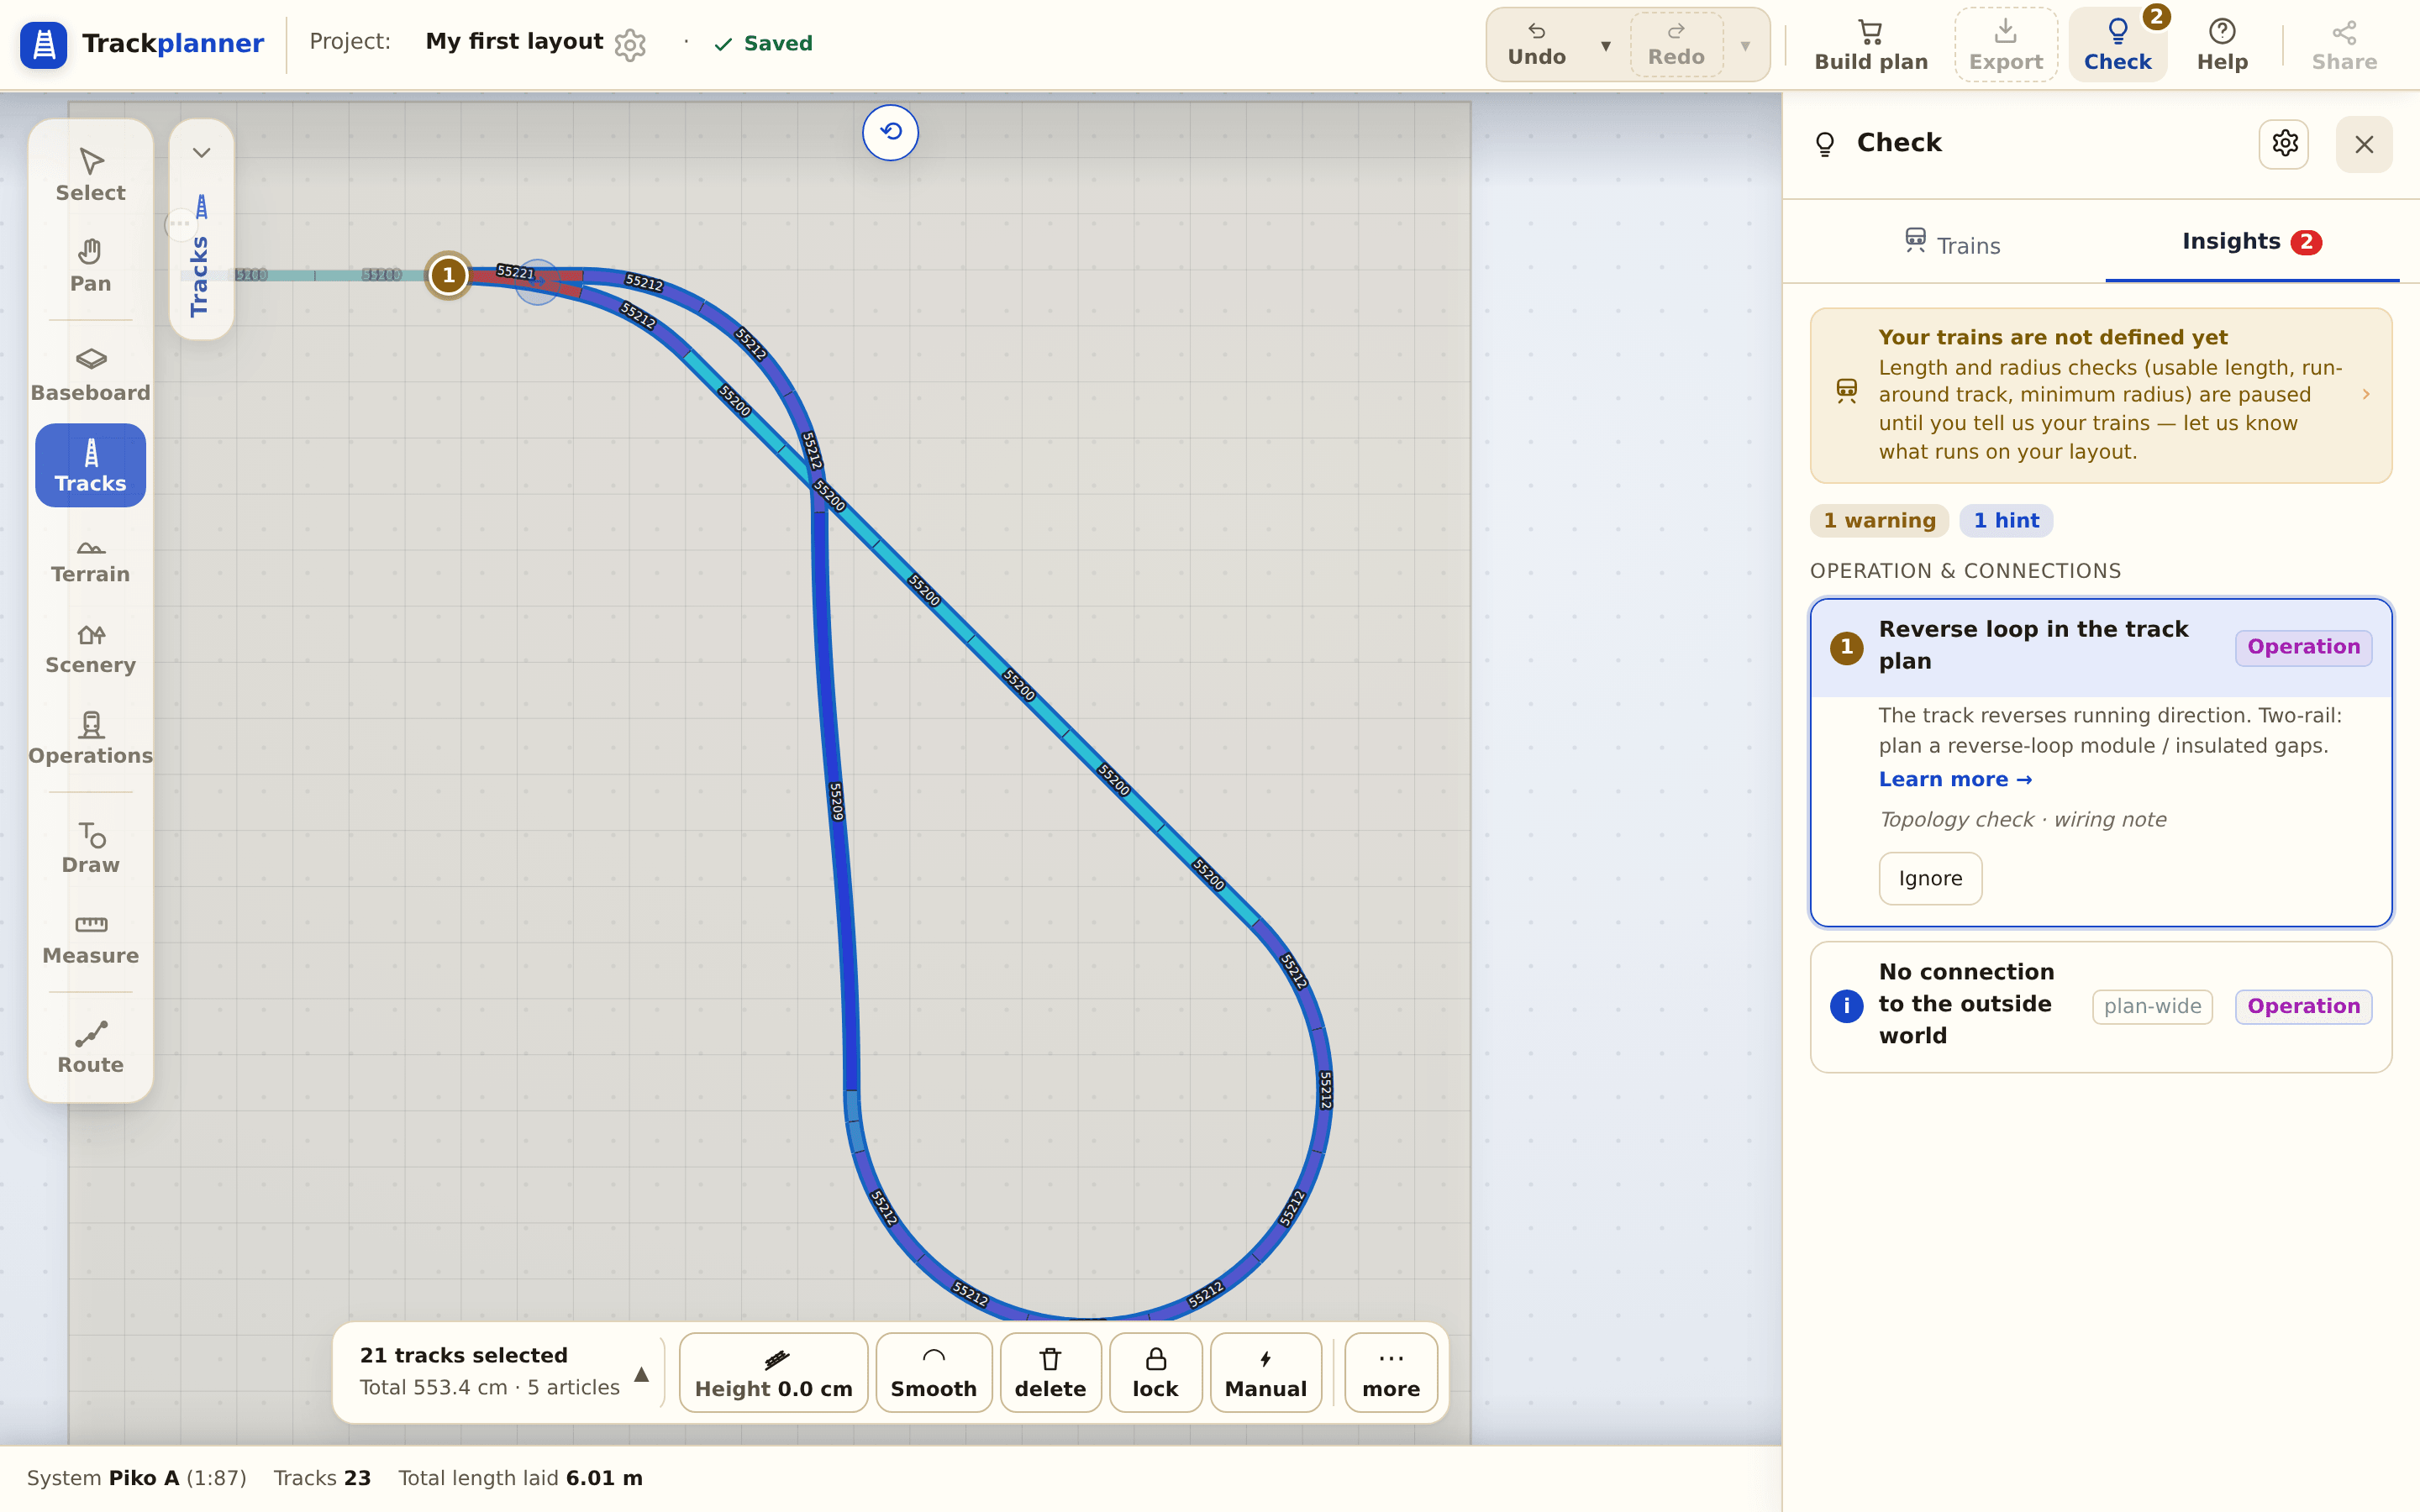This screenshot has width=2420, height=1512.
Task: Lock the selected tracks
Action: tap(1155, 1372)
